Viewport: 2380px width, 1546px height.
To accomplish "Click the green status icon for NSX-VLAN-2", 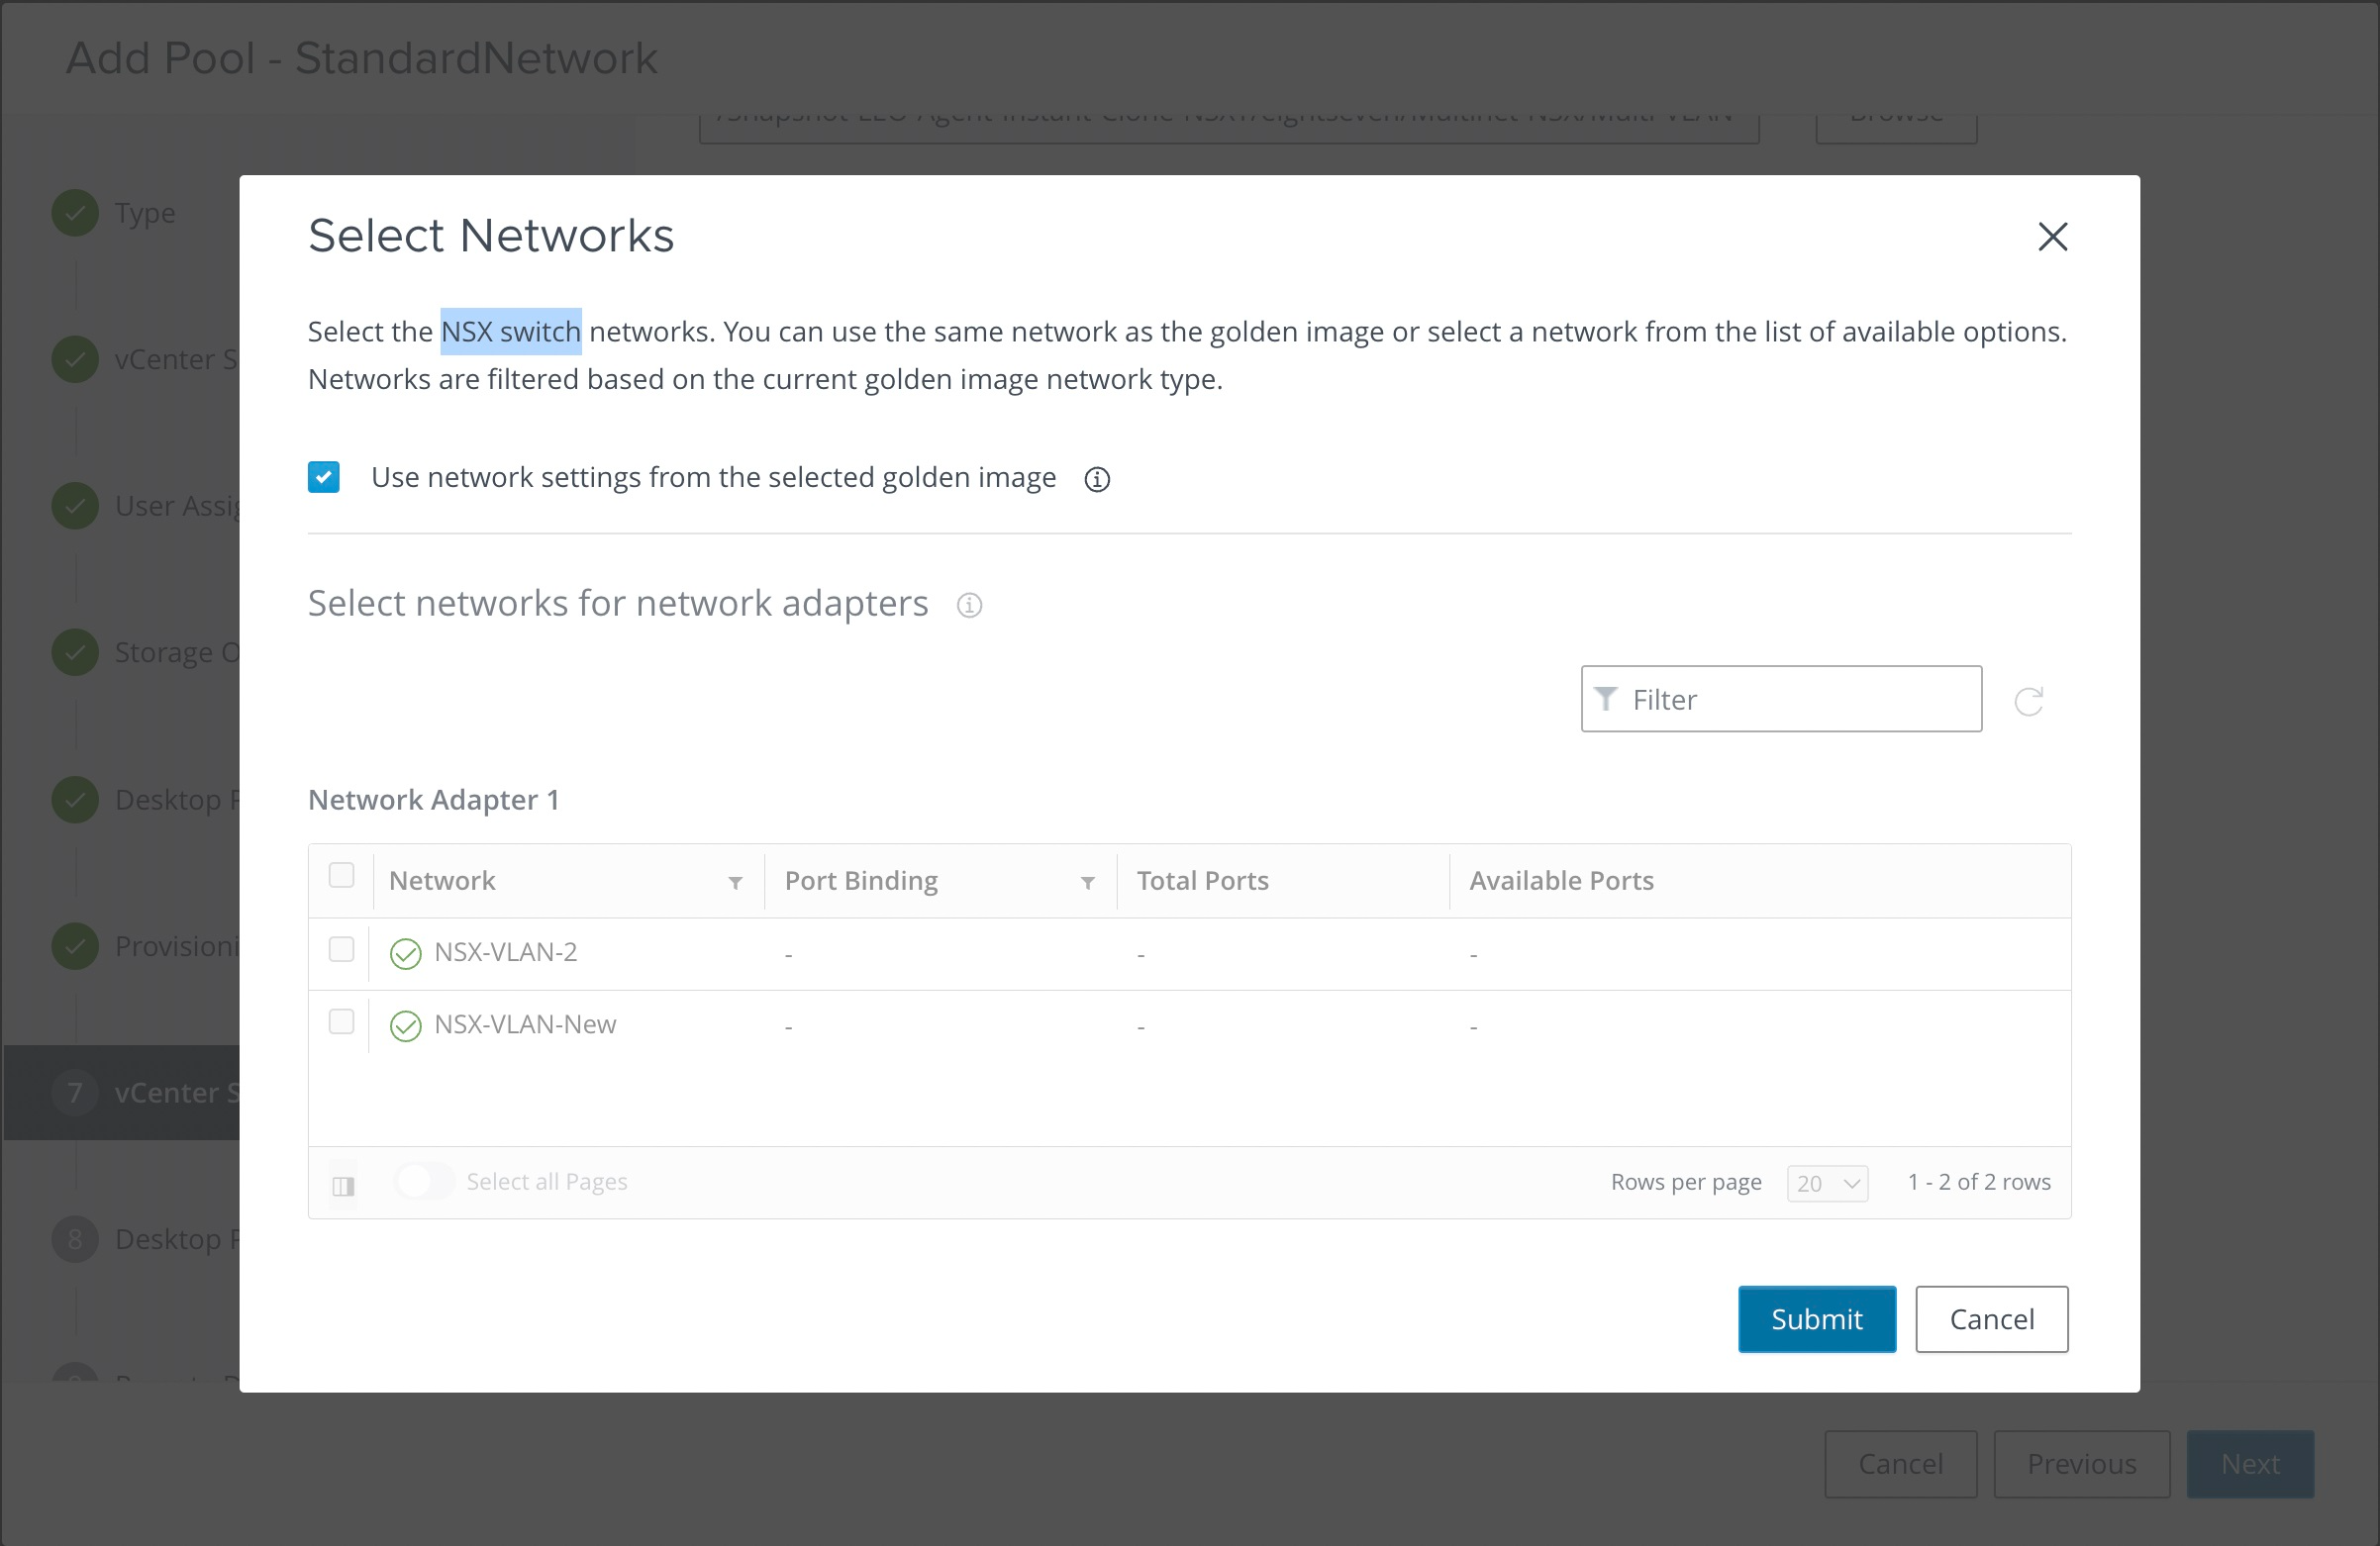I will 406,954.
